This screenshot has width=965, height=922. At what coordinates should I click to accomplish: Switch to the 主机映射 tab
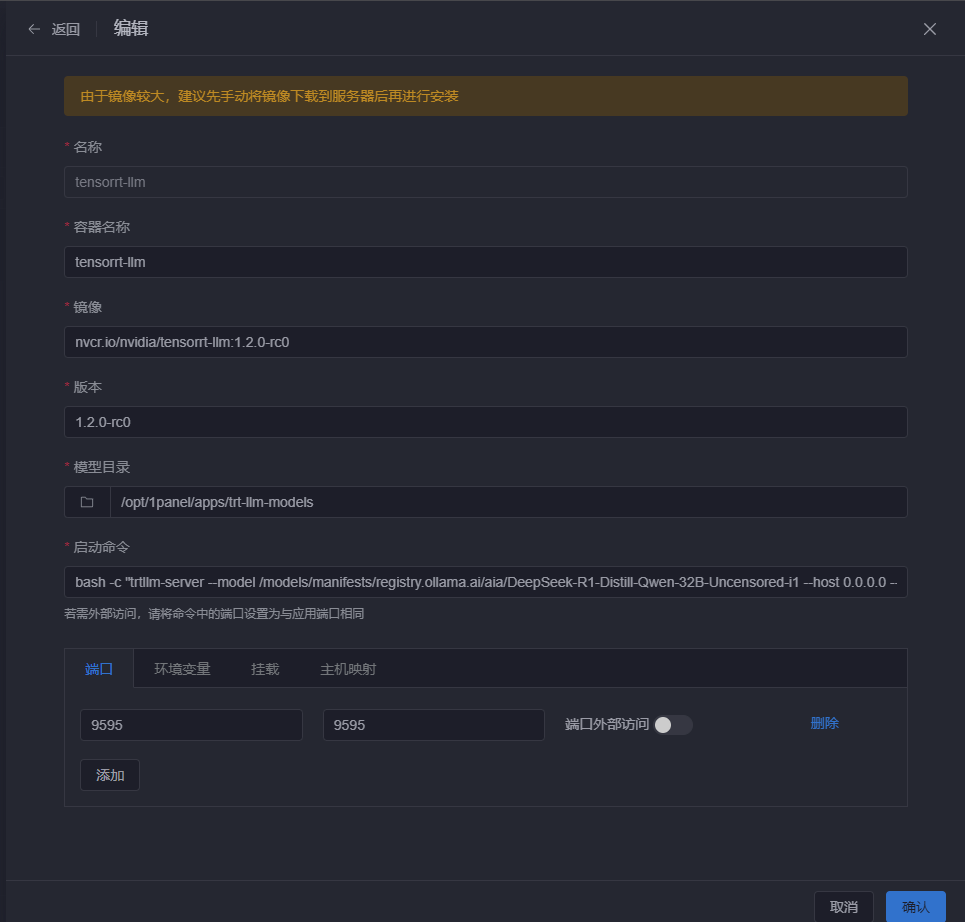pyautogui.click(x=348, y=669)
